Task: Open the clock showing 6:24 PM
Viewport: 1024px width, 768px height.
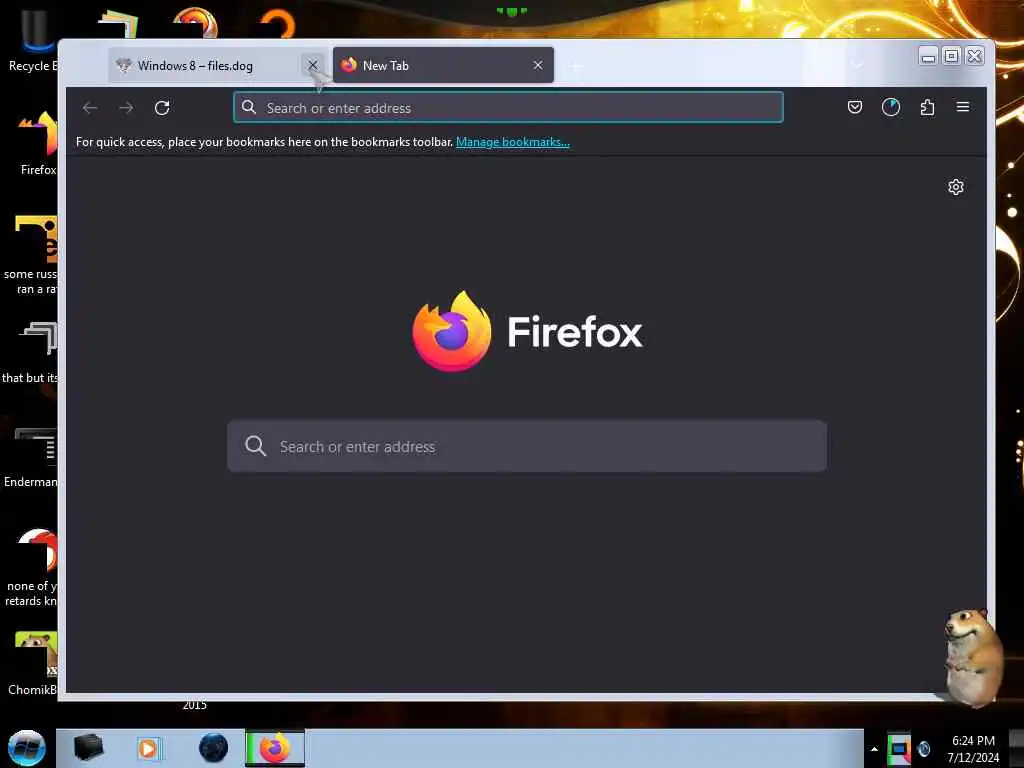Action: click(973, 748)
